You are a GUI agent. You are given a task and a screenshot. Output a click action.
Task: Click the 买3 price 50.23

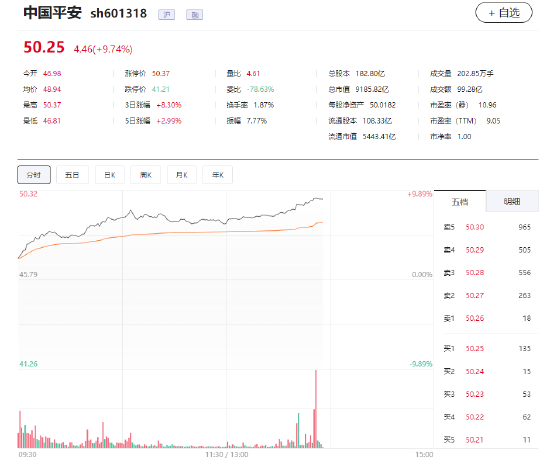click(x=475, y=394)
